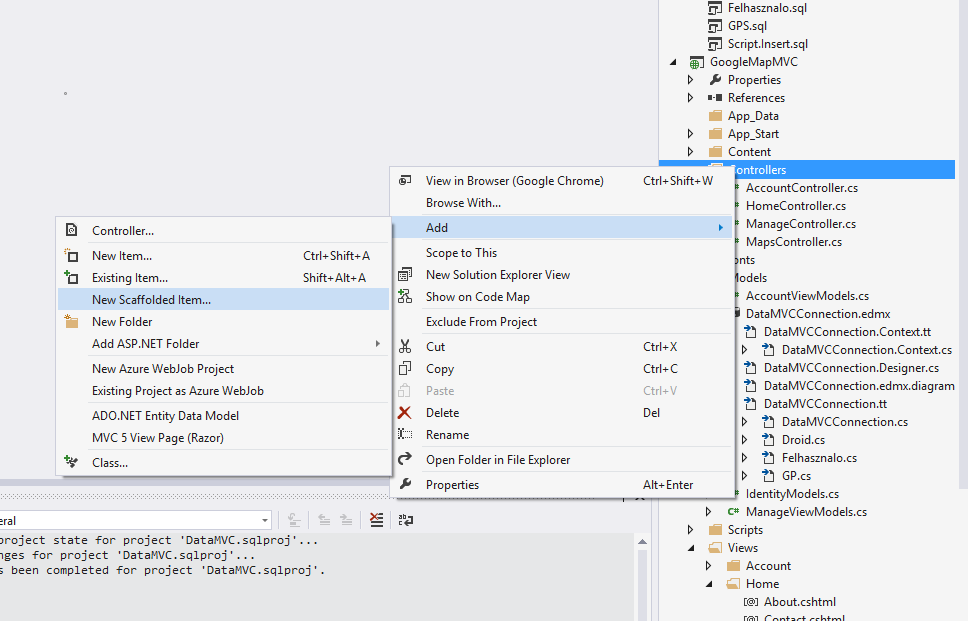Click the ManageViewModels.cs C# icon
This screenshot has width=968, height=621.
[733, 511]
